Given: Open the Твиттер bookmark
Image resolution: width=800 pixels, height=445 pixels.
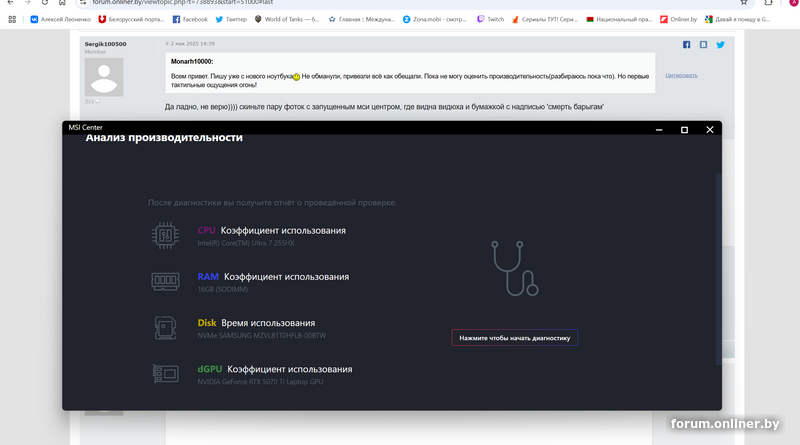Looking at the screenshot, I should (231, 19).
